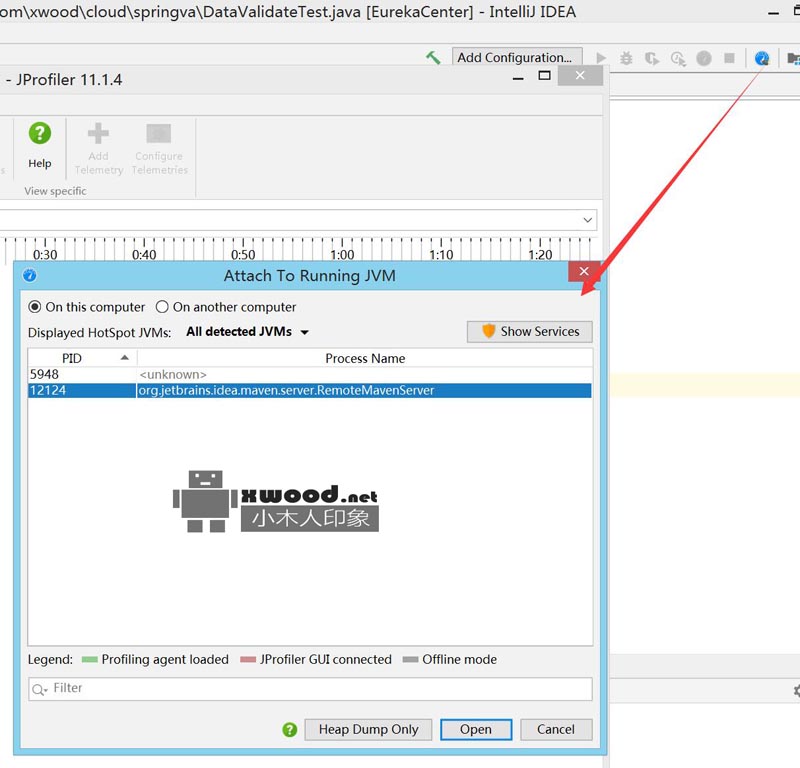Click the gear icon at IntelliJ right edge
The width and height of the screenshot is (800, 768).
[796, 690]
